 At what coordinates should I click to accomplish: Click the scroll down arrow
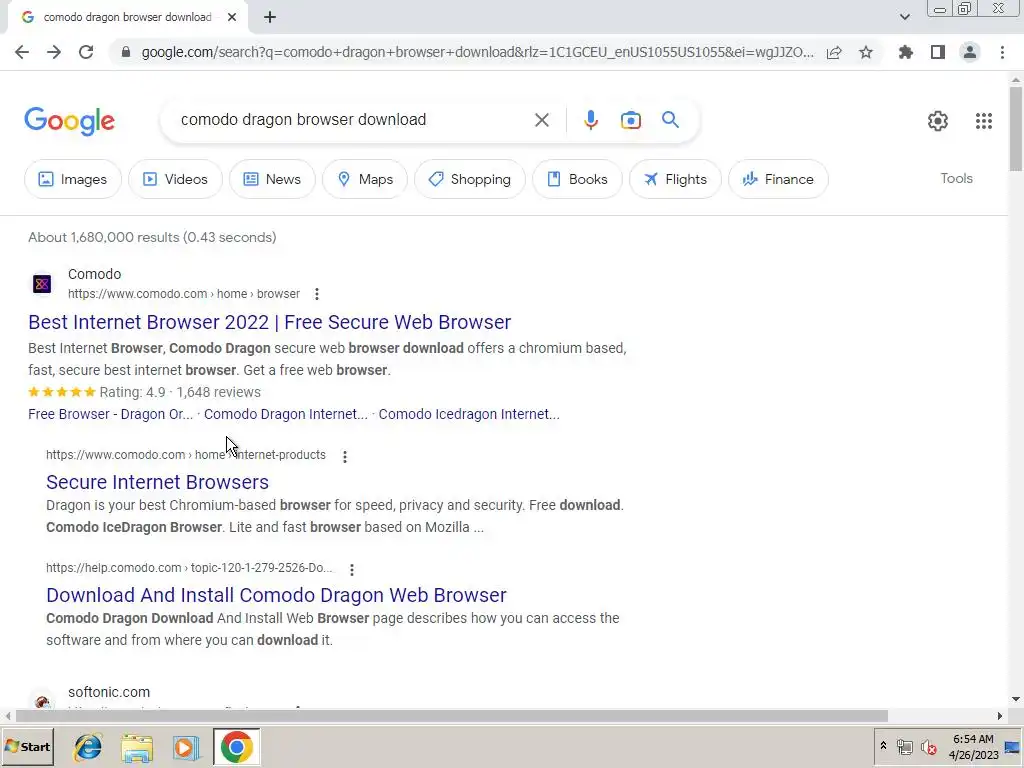pos(1016,699)
